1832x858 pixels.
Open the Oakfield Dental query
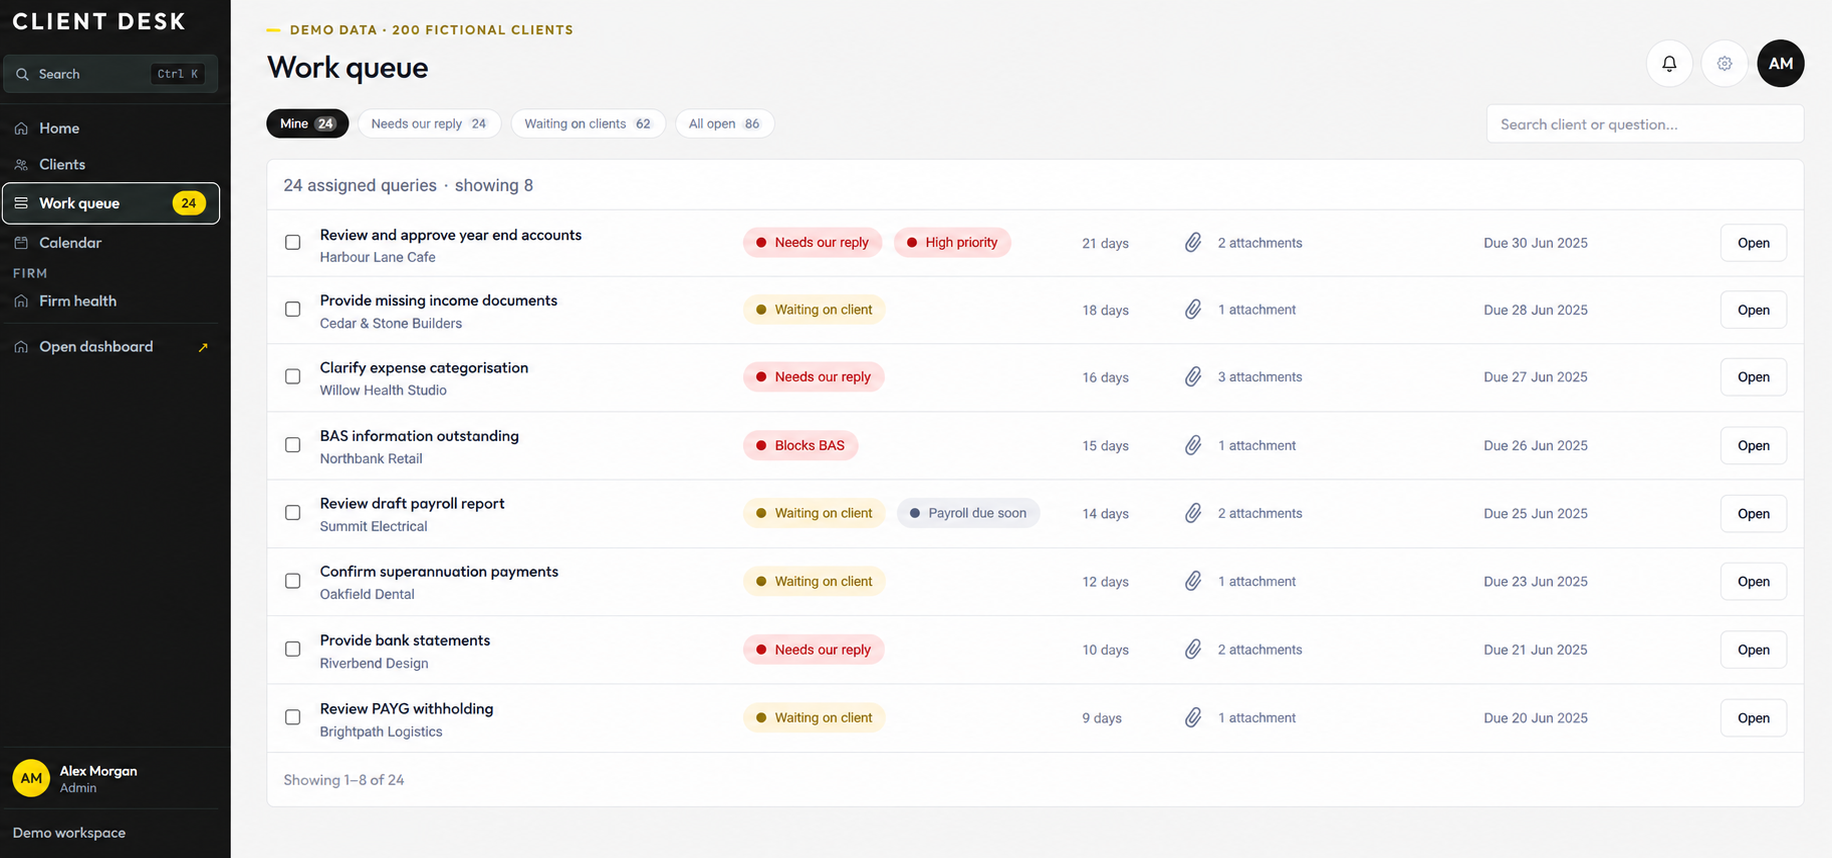(x=1753, y=582)
